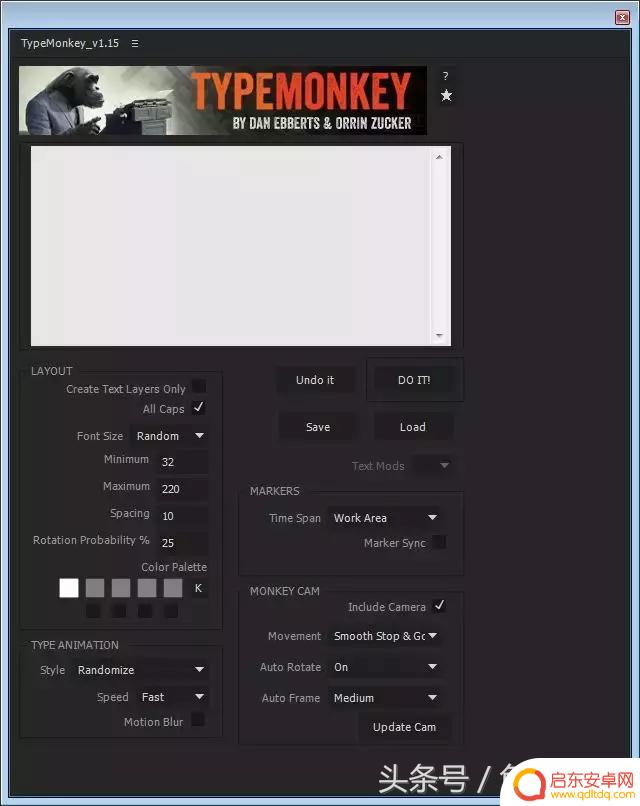Image resolution: width=640 pixels, height=806 pixels.
Task: Click the Rotation Probability value field
Action: [182, 543]
